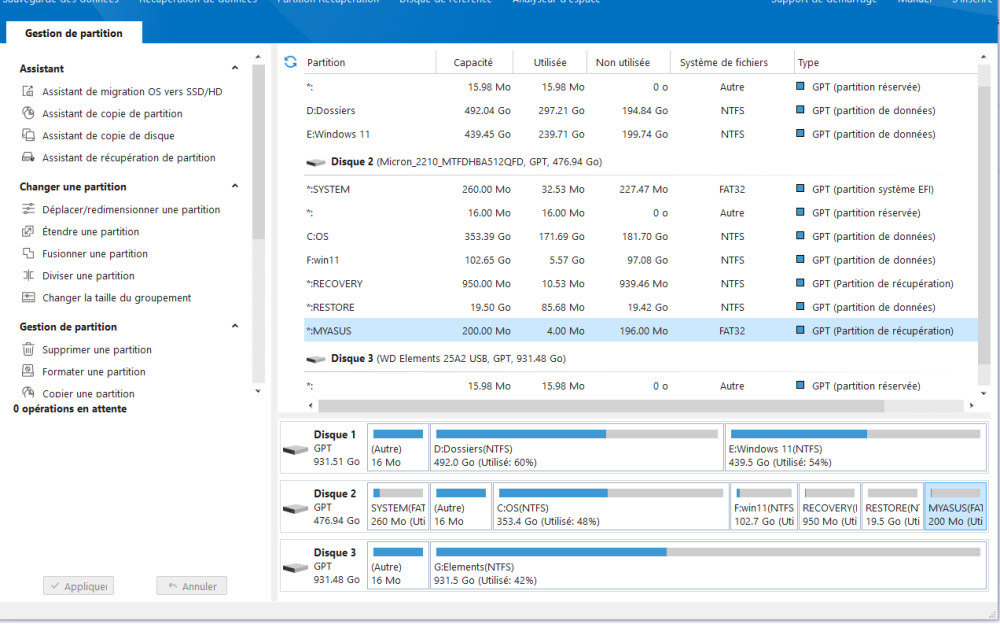Select the MYASUS 200 Mo block in the disk map

coord(955,507)
